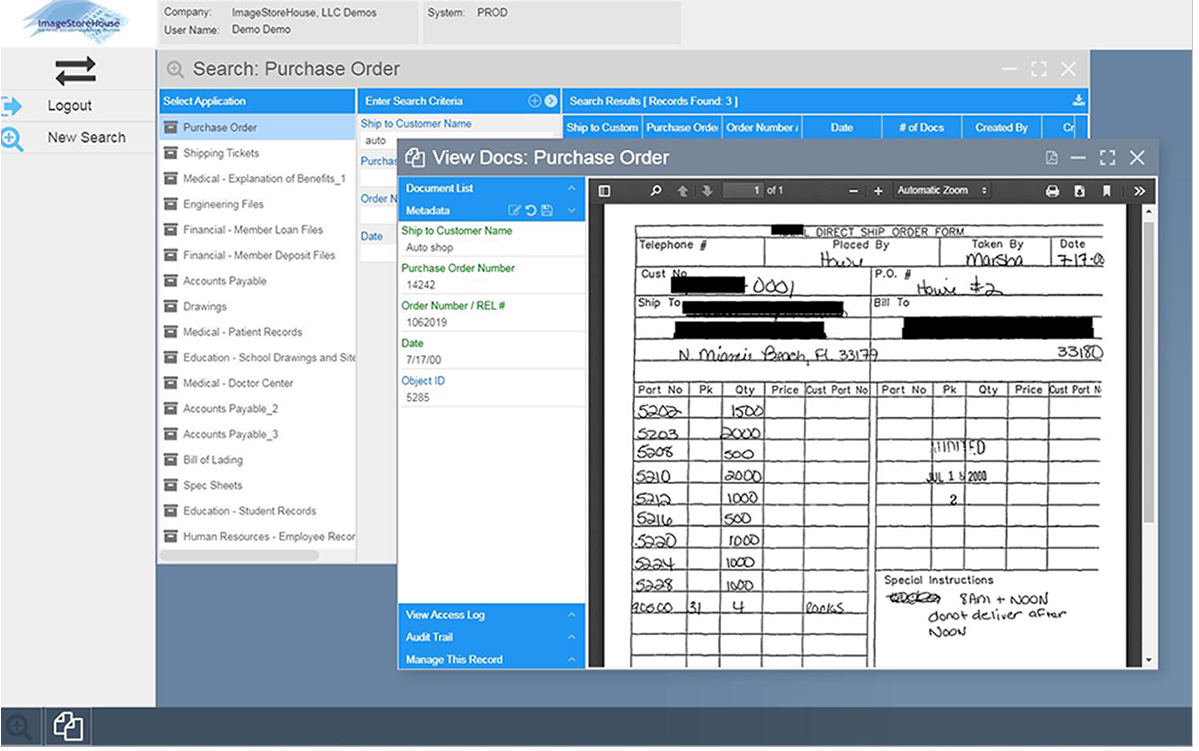Select the Engineering Files application

tap(258, 204)
